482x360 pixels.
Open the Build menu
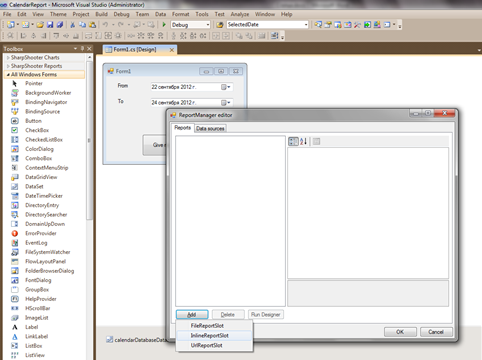[101, 14]
